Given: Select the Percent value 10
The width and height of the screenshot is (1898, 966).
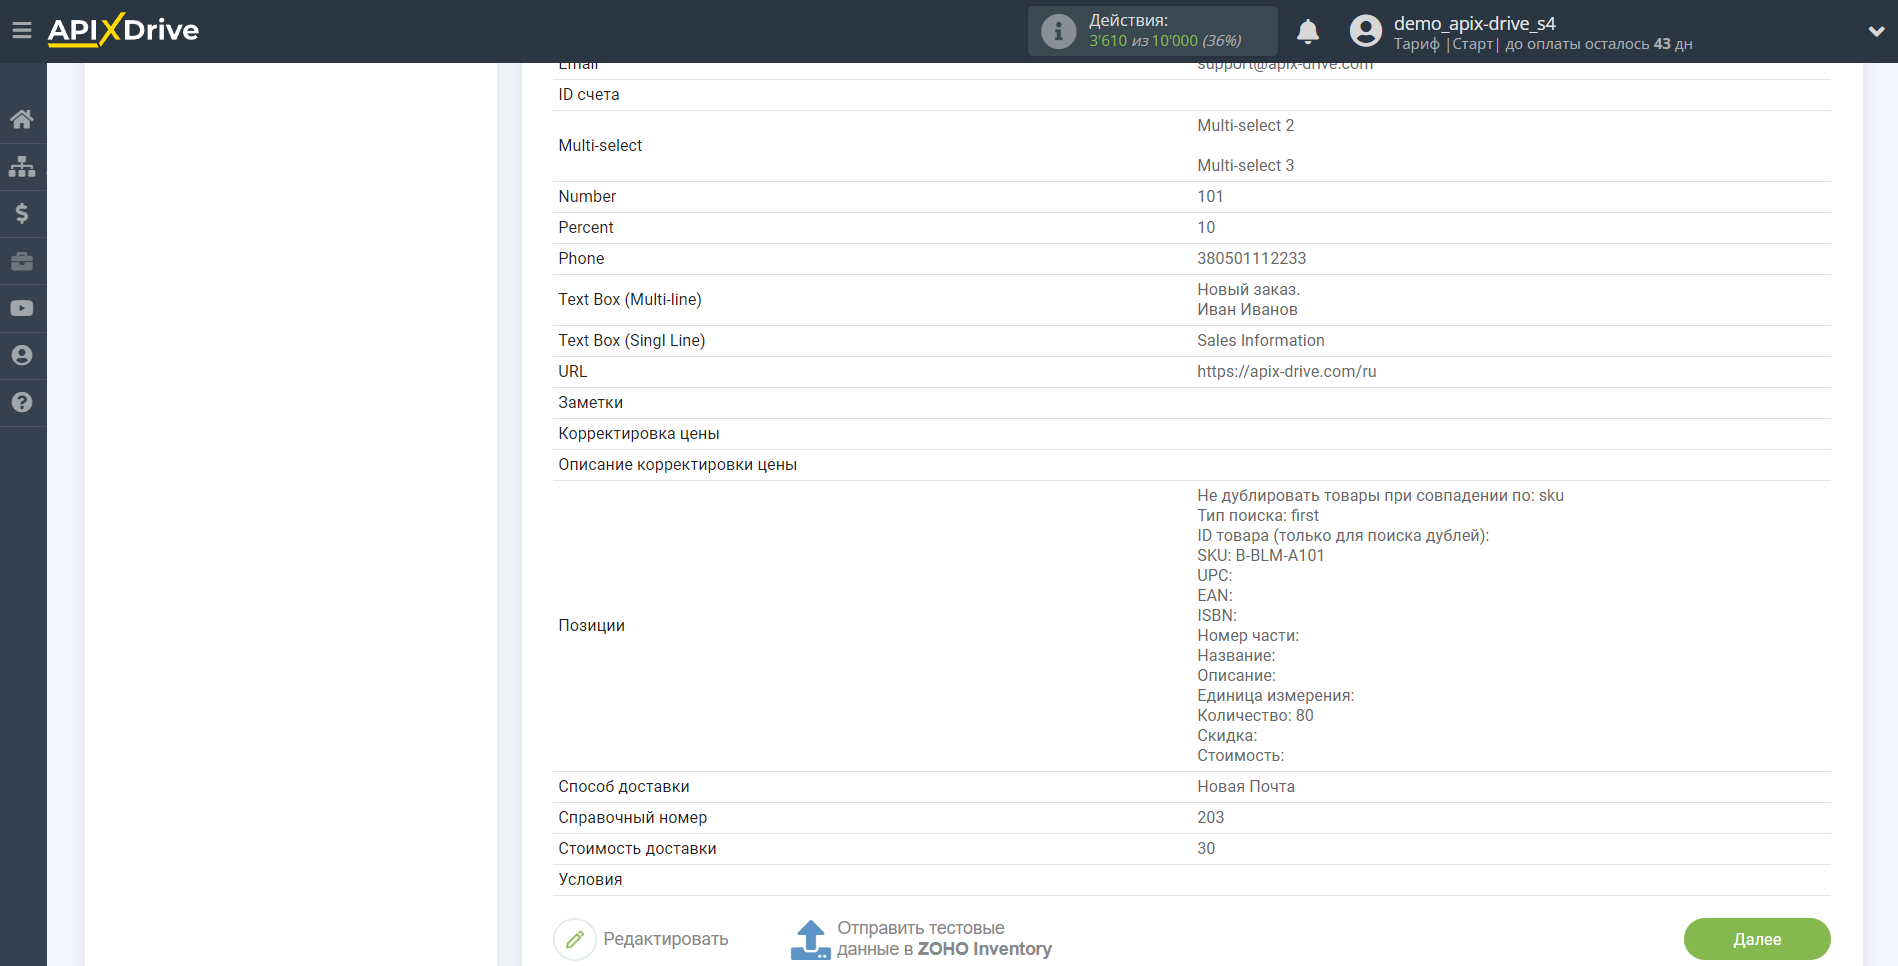Looking at the screenshot, I should (1206, 227).
